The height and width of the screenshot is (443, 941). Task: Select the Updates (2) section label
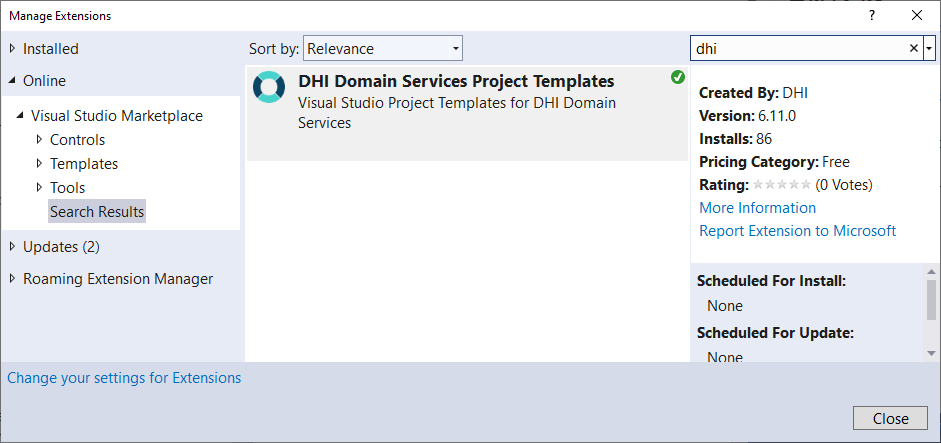coord(61,247)
